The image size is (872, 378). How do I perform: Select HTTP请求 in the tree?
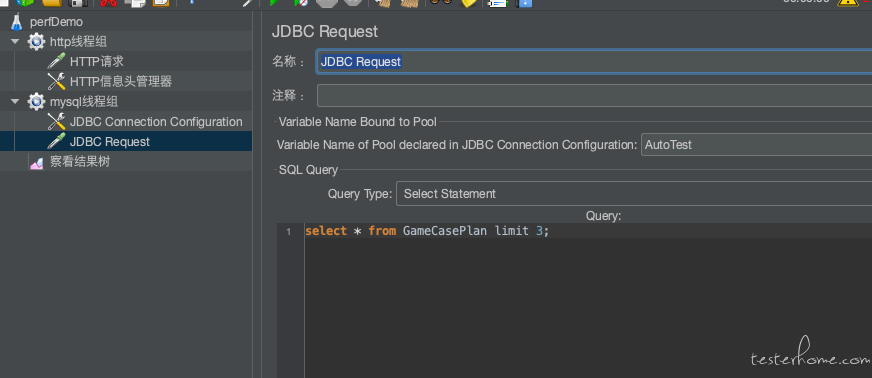tap(97, 62)
